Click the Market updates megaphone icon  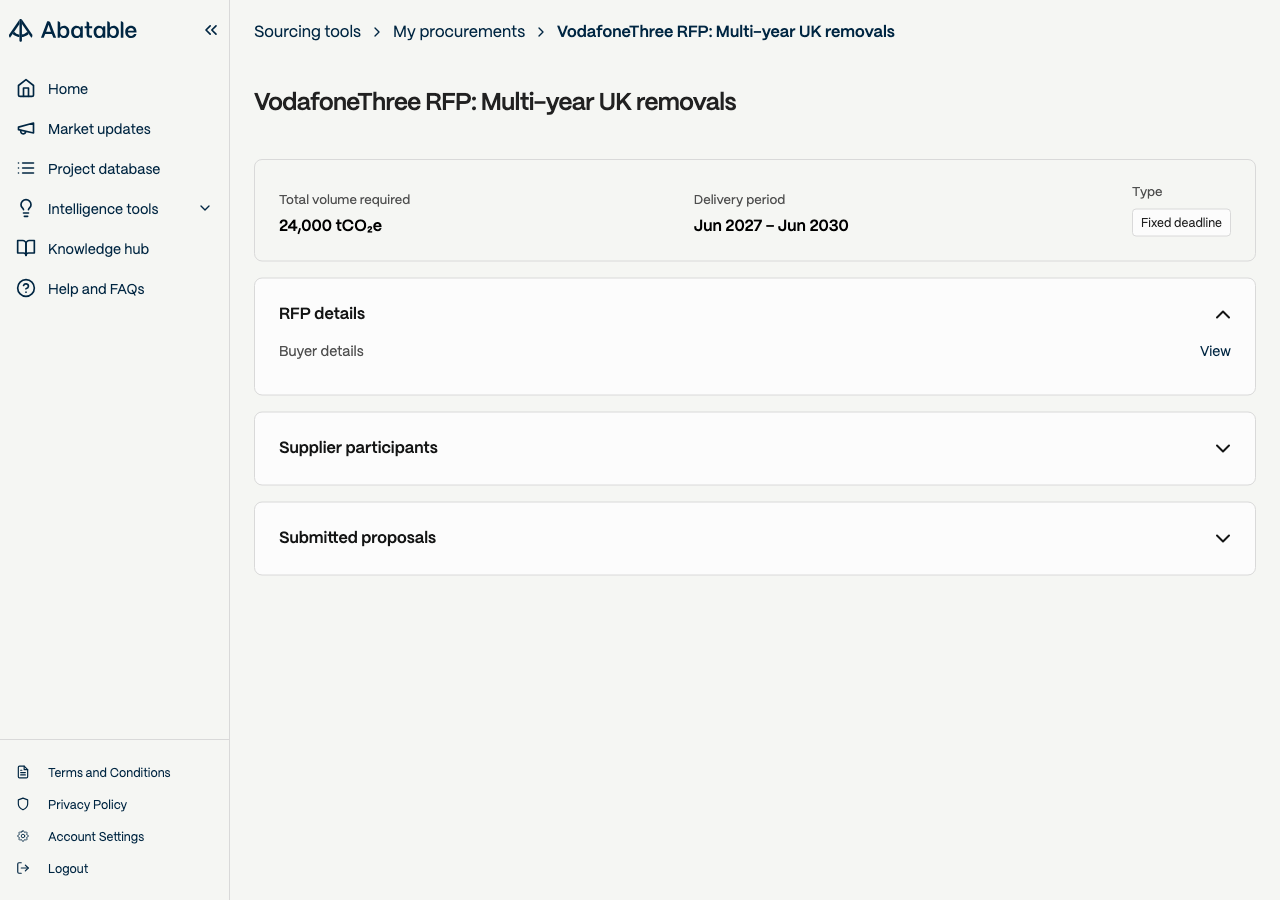pos(26,129)
